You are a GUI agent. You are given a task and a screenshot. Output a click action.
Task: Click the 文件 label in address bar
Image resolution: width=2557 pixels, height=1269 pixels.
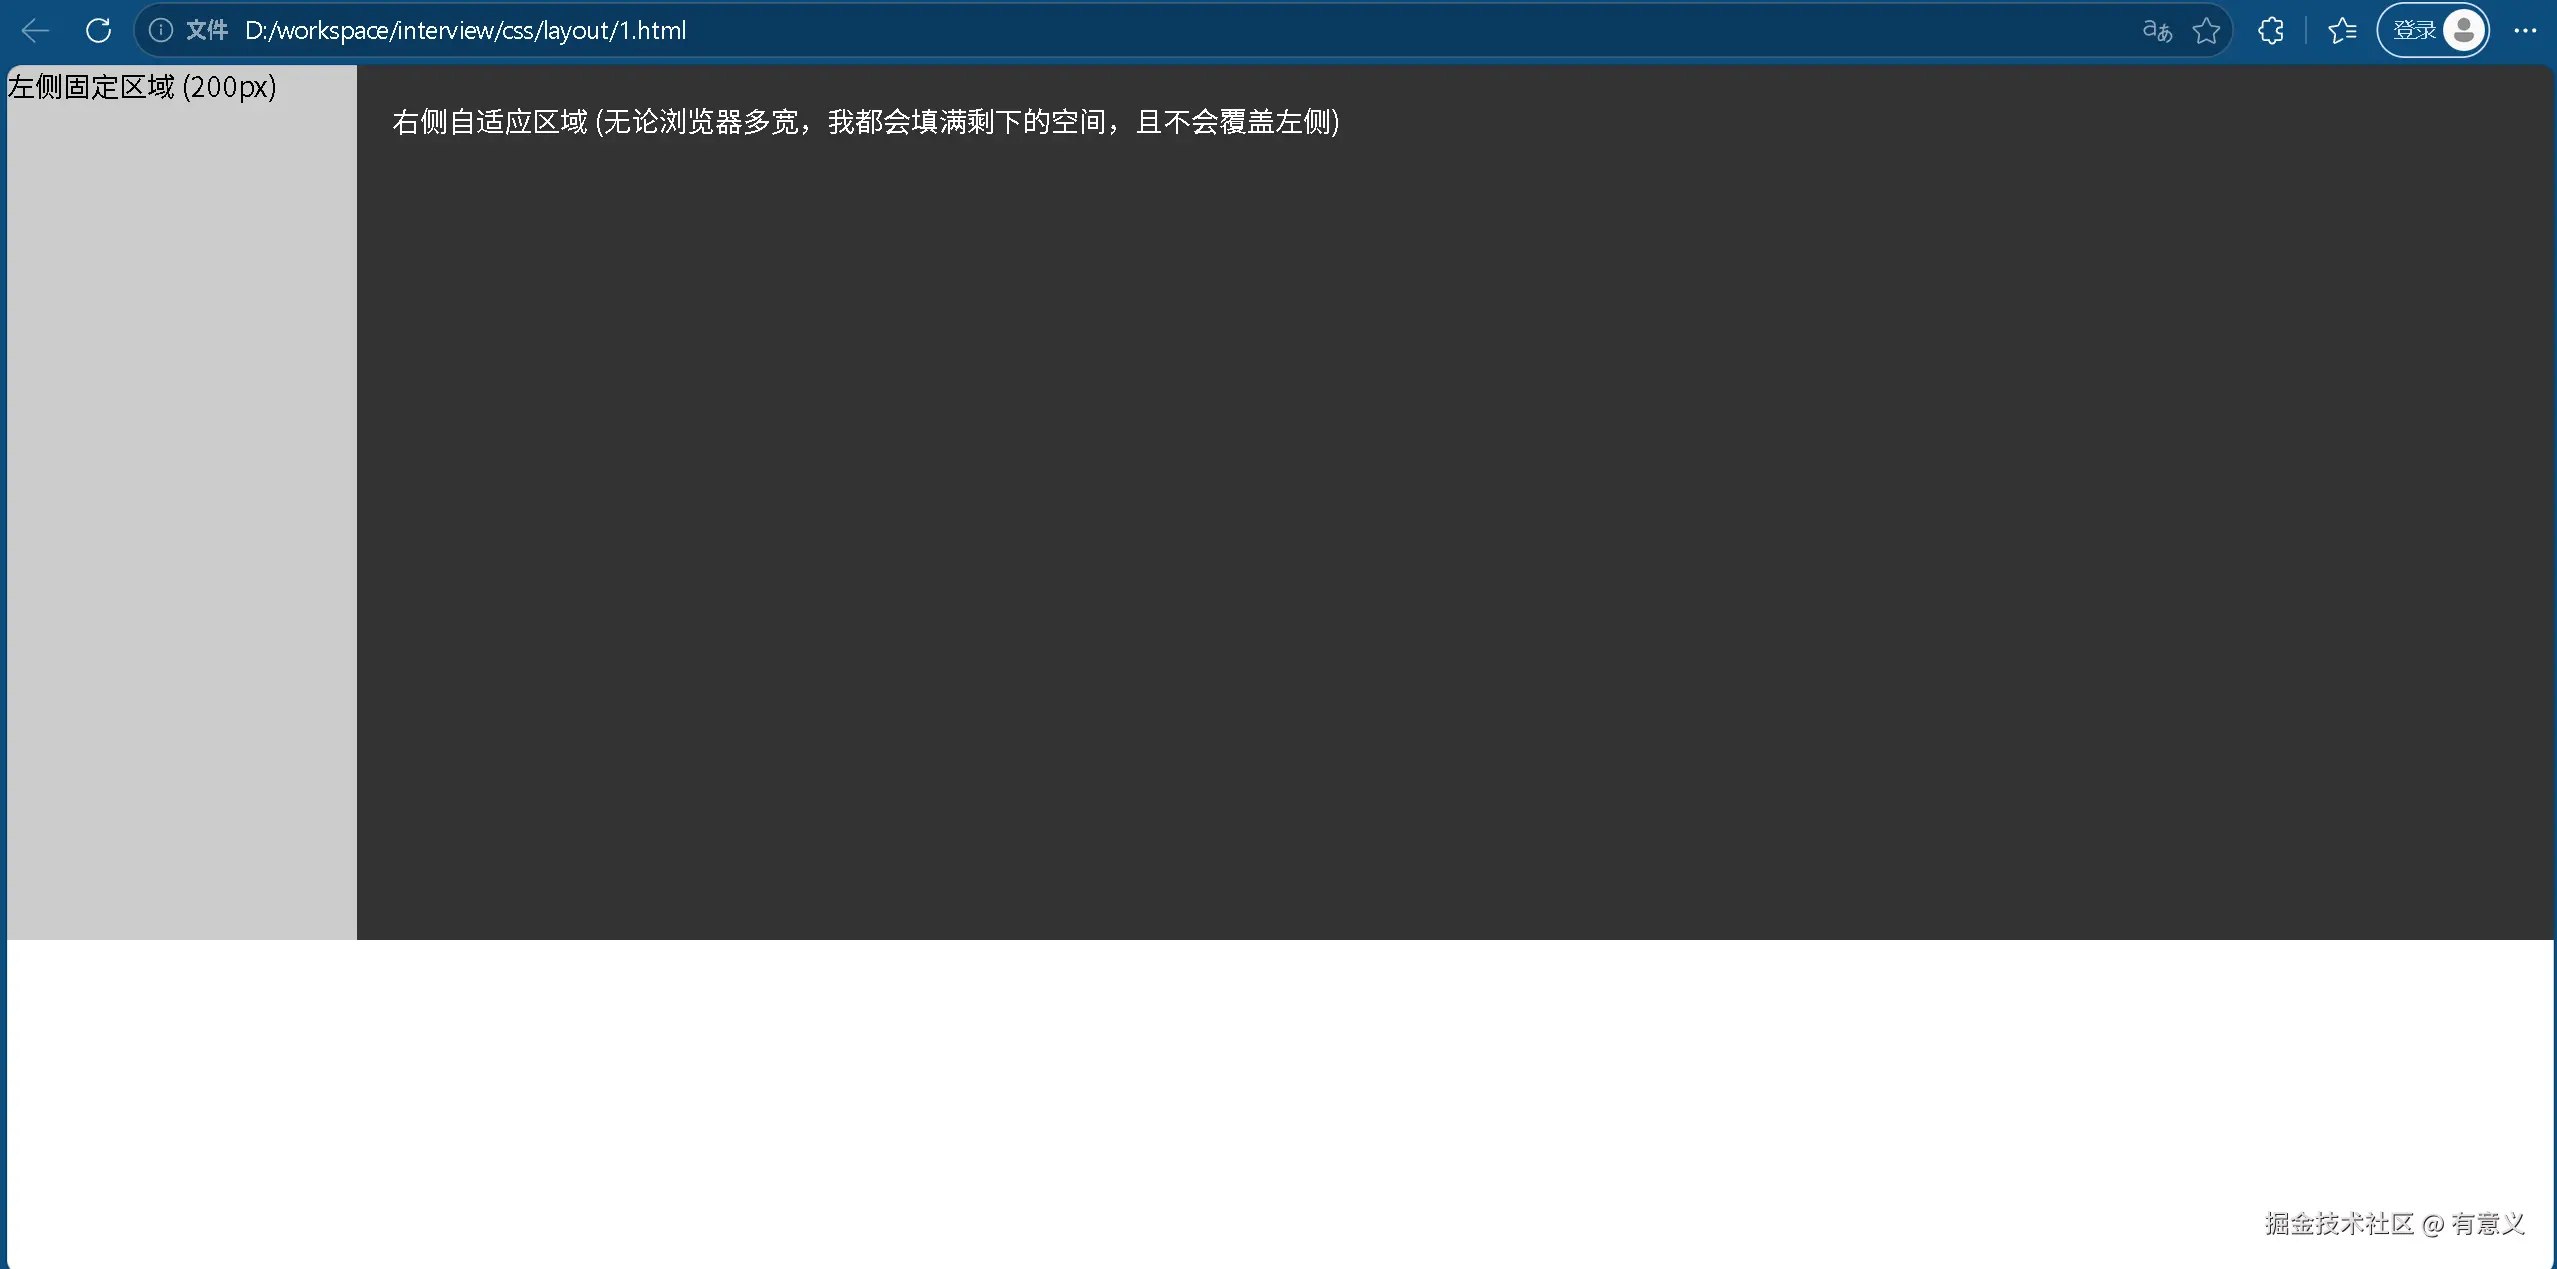pyautogui.click(x=207, y=31)
